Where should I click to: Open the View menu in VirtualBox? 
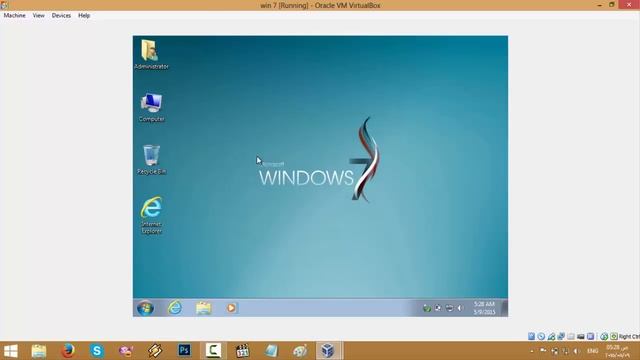click(38, 15)
